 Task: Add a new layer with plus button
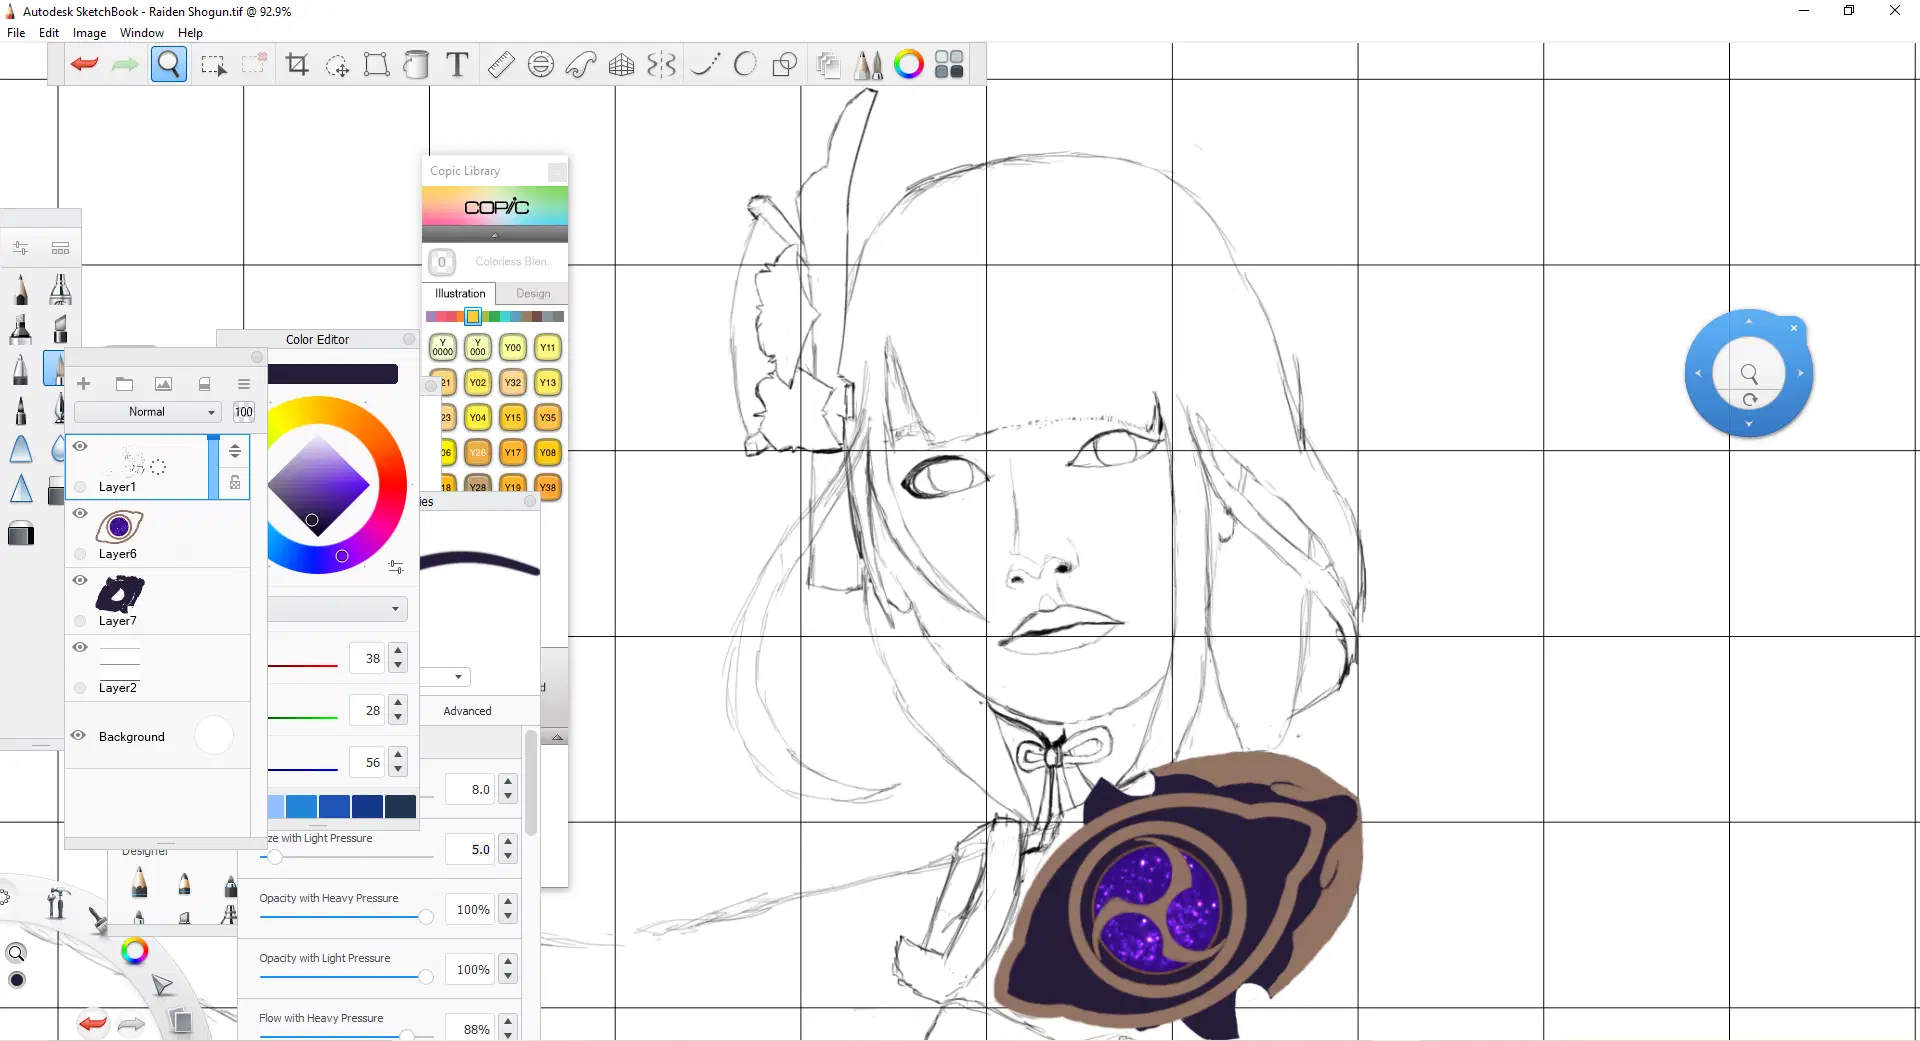click(x=84, y=384)
